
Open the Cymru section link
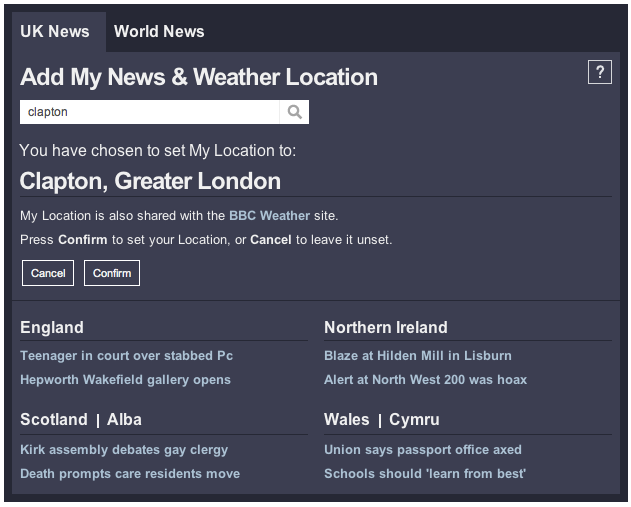pos(414,420)
